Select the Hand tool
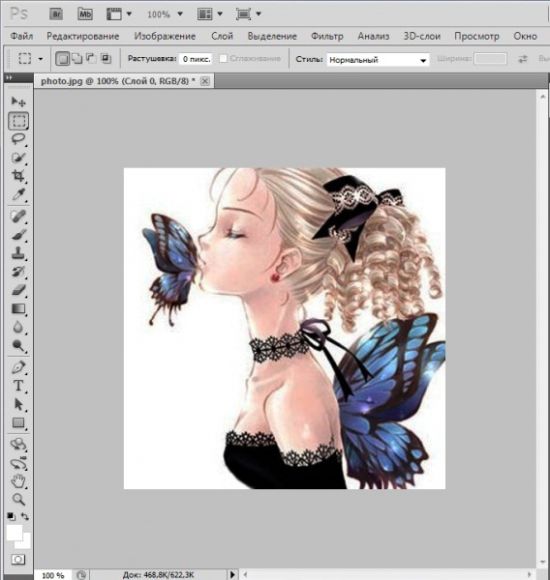The image size is (550, 580). (x=18, y=481)
